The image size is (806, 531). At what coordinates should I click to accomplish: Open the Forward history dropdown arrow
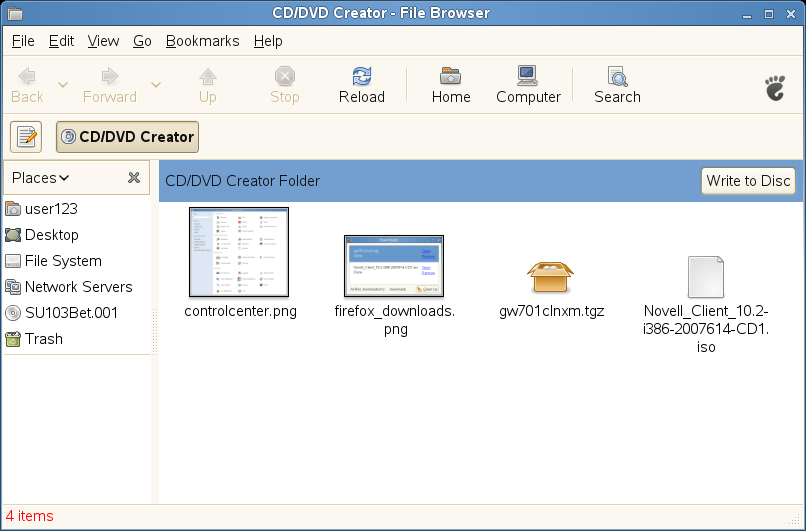[156, 85]
